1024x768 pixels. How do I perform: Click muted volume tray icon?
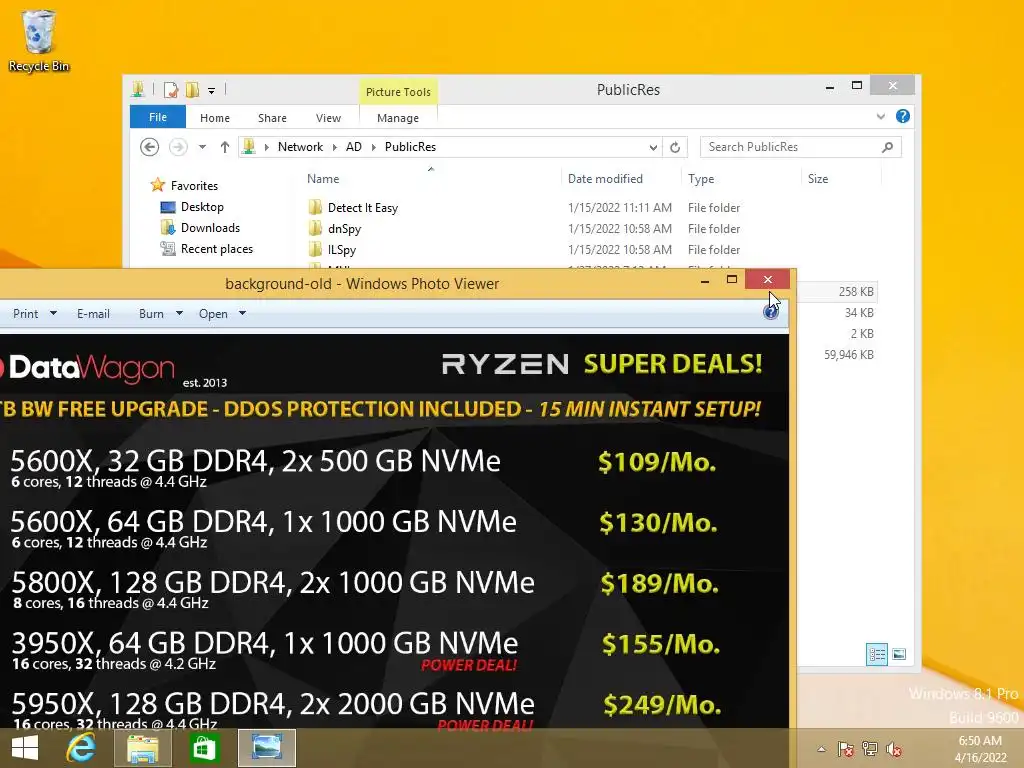tap(893, 749)
